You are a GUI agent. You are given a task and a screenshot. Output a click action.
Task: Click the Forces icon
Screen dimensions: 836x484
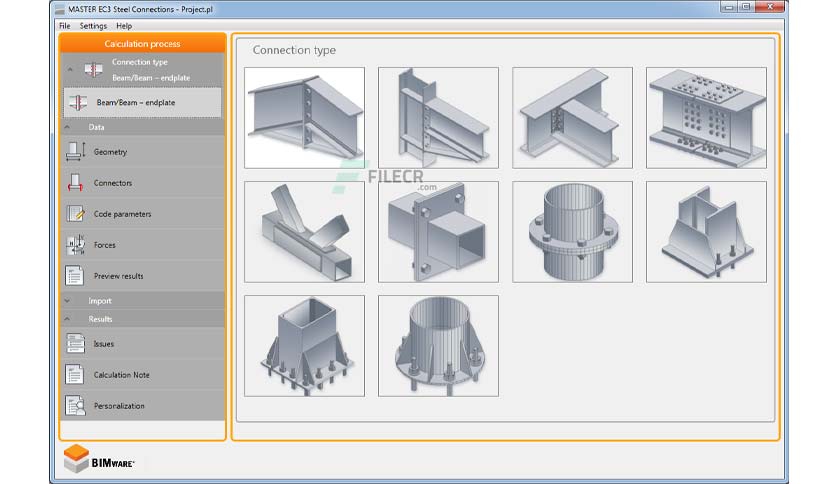[x=75, y=245]
